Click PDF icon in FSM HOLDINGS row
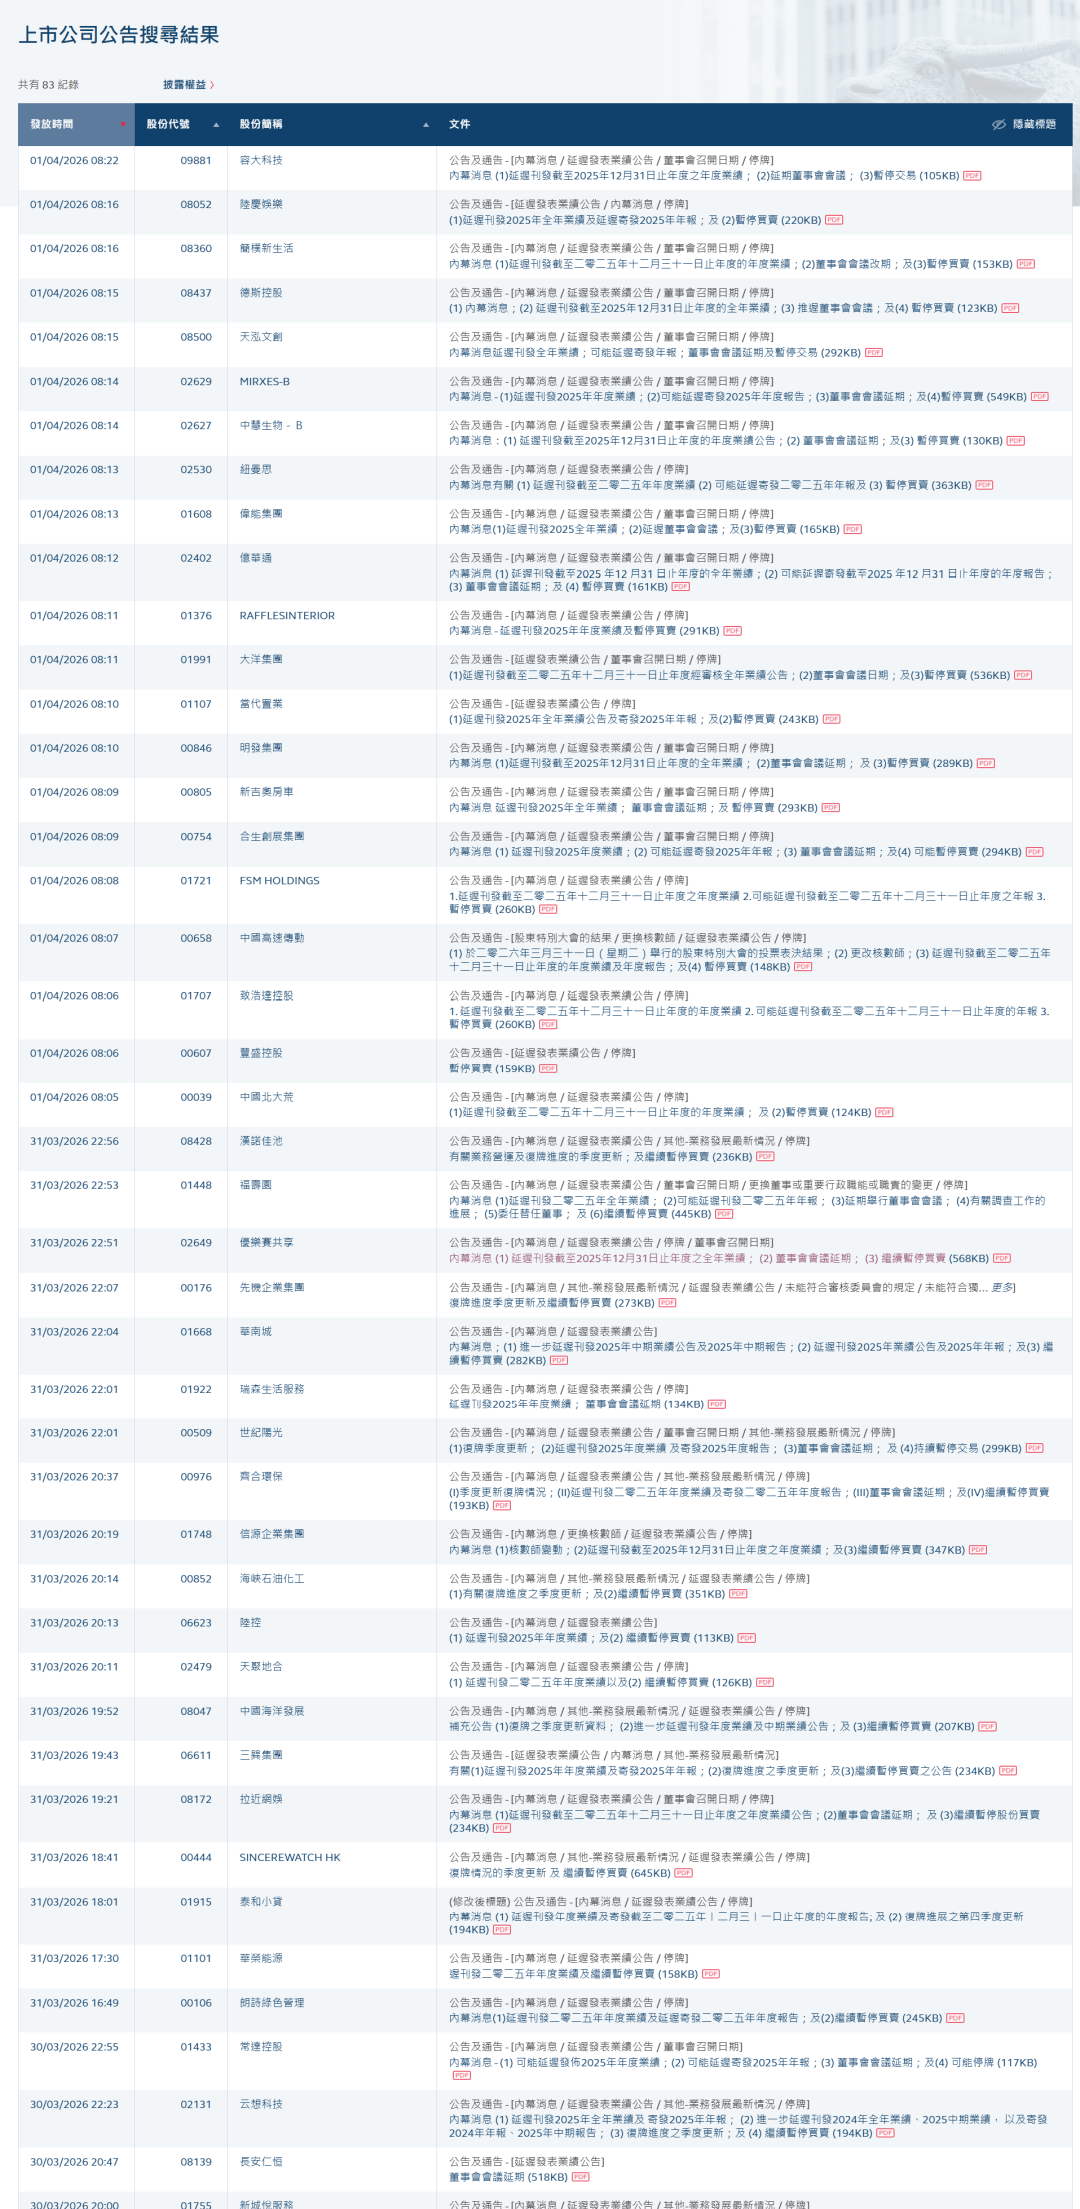Screen dimensions: 1080x2209 point(548,909)
